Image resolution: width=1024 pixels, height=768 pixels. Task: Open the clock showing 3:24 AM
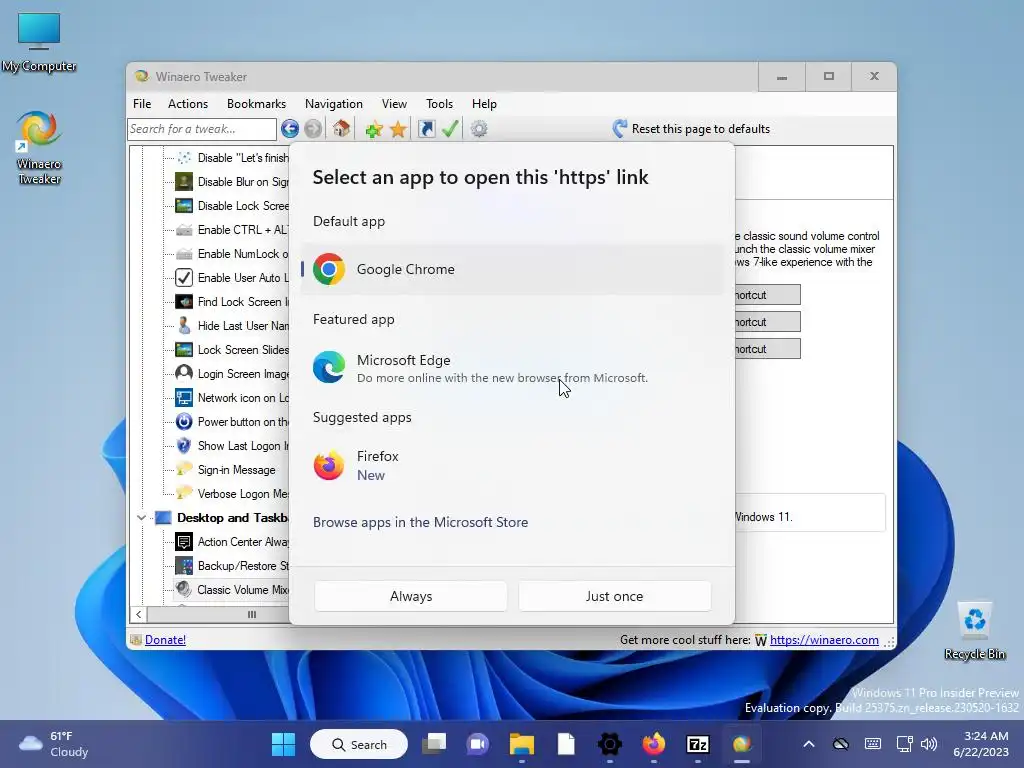[x=980, y=744]
